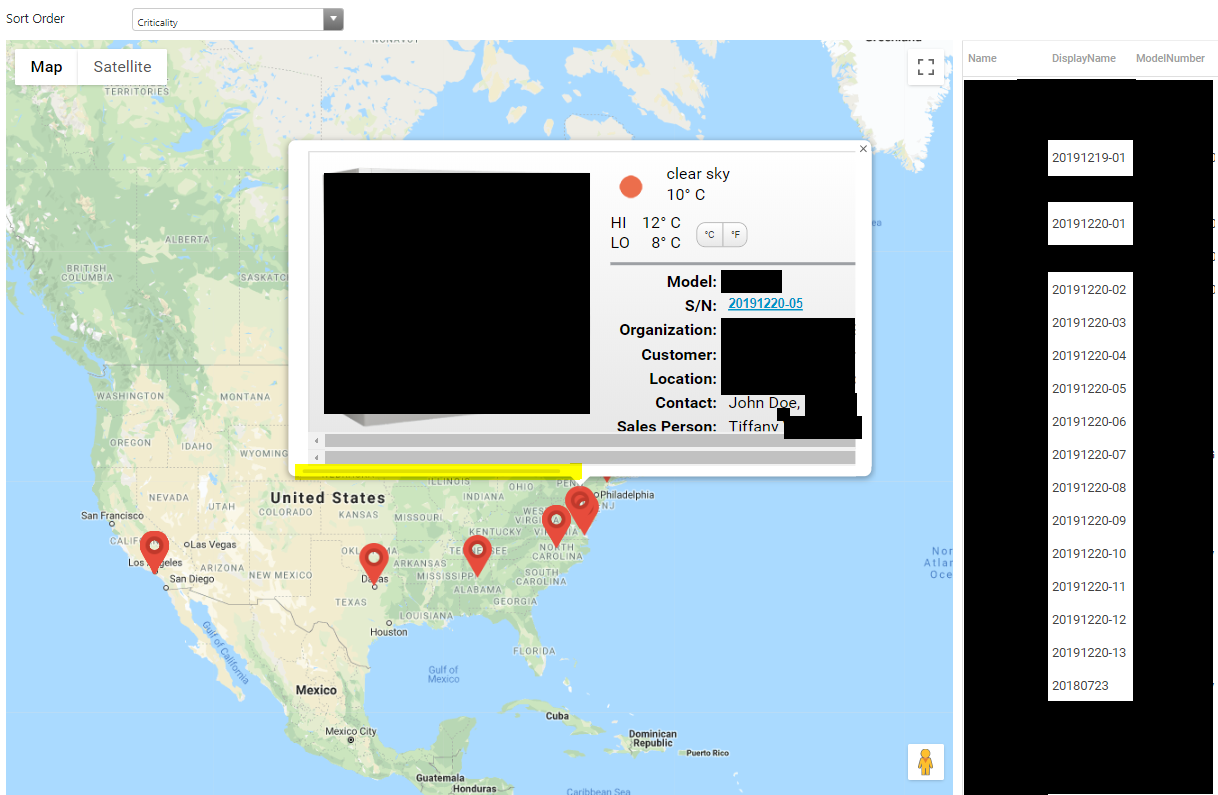Screen dimensions: 1218x795
Task: Sort the list by the Name column header
Action: (x=980, y=58)
